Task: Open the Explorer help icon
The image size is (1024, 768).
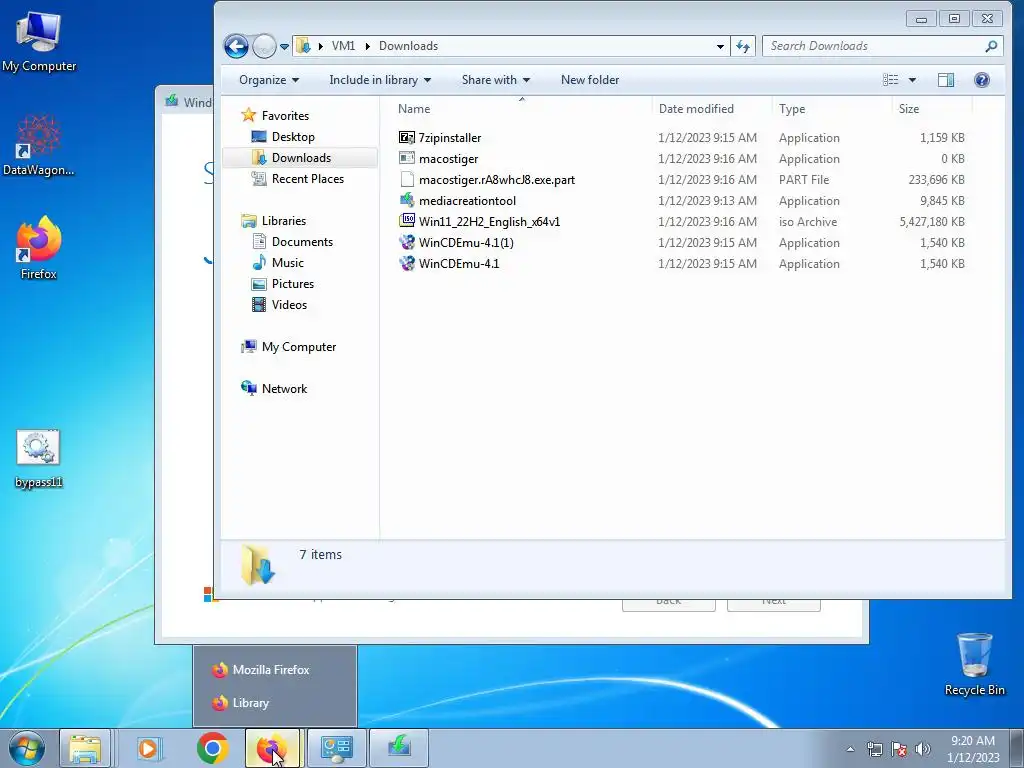Action: pyautogui.click(x=982, y=80)
